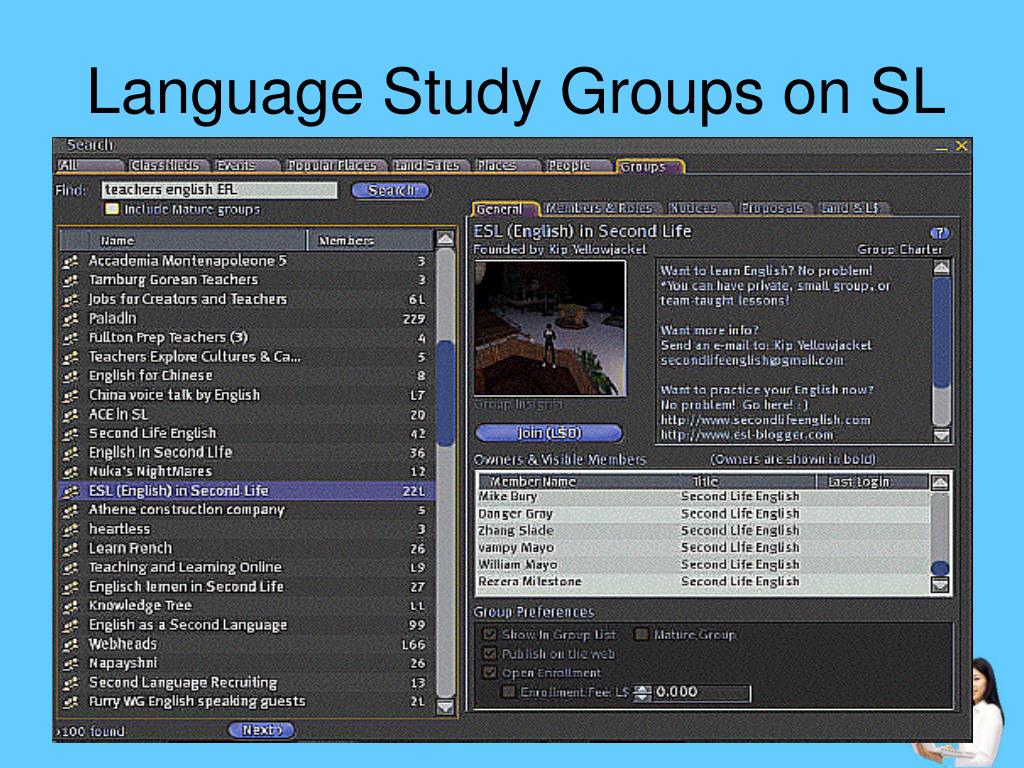Sort members by Member Name column
Screen dimensions: 1024x768
[x=579, y=482]
